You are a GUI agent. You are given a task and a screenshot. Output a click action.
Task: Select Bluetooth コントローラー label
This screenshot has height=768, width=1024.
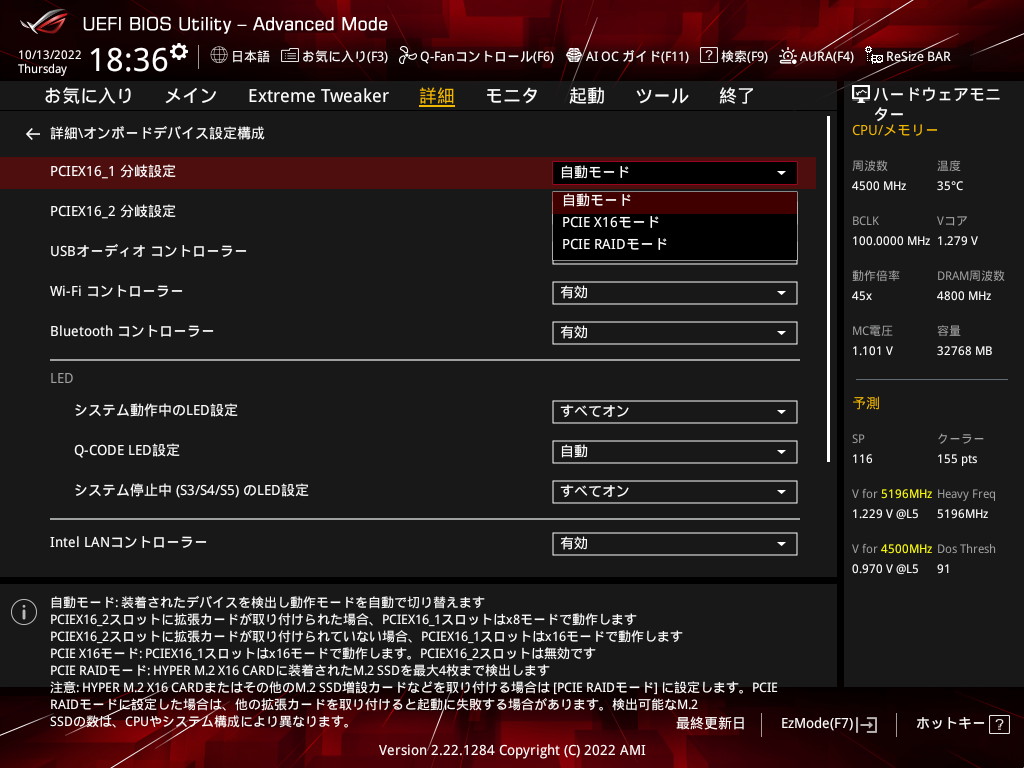click(132, 331)
